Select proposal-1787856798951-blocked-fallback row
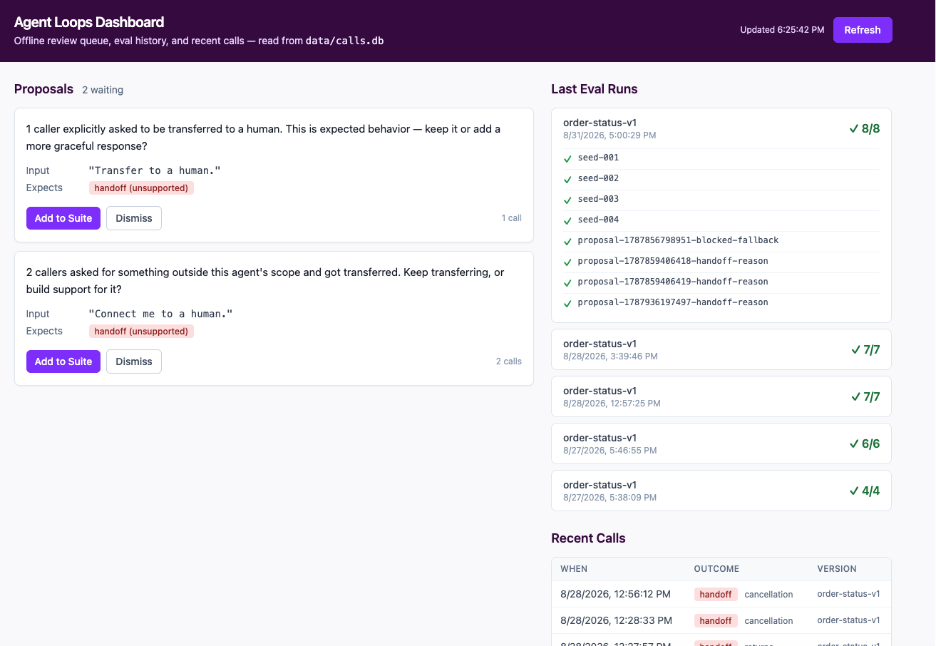Viewport: 936px width, 646px height. pos(721,241)
